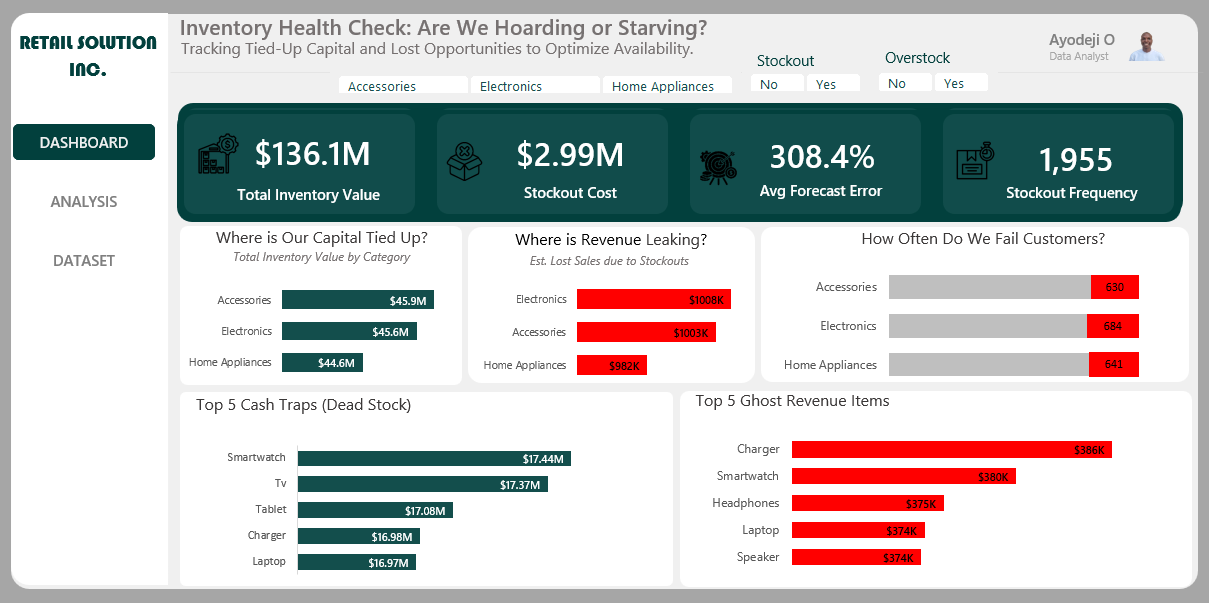The image size is (1209, 603).
Task: Click the Data Analyst role label
Action: (x=1079, y=57)
